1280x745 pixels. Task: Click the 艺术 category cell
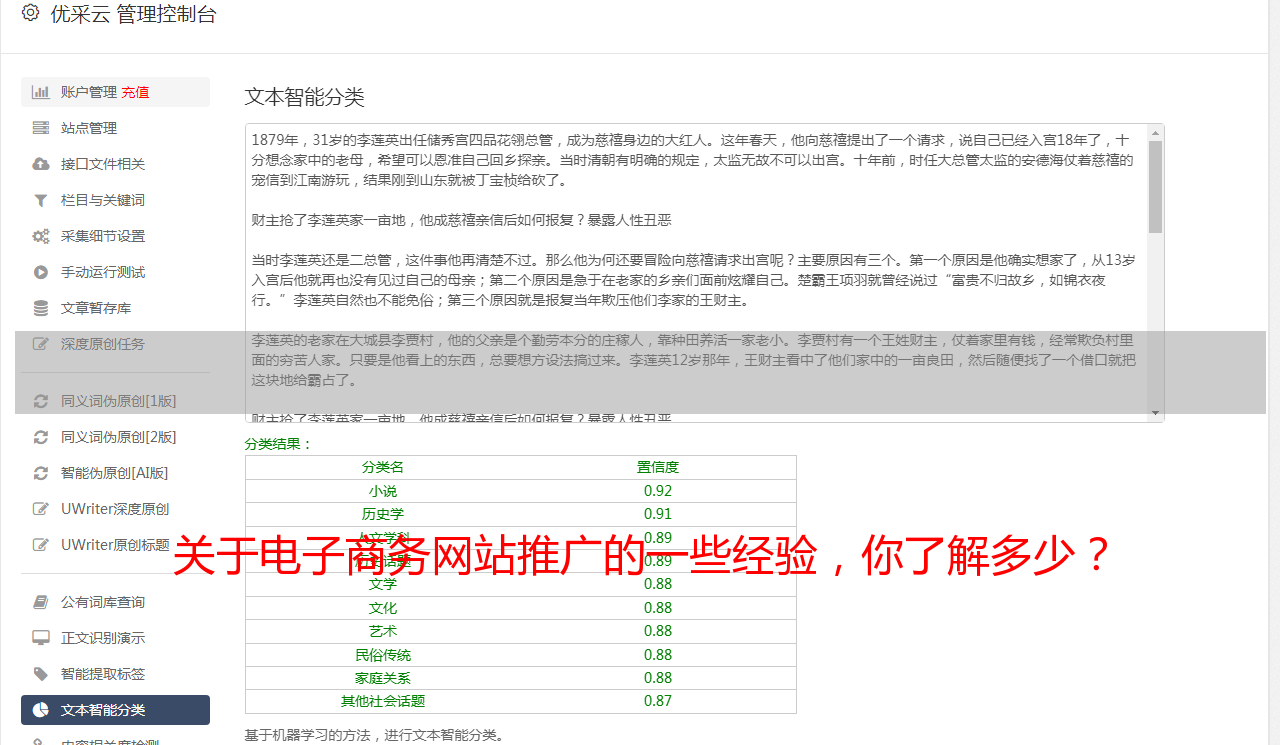(383, 631)
